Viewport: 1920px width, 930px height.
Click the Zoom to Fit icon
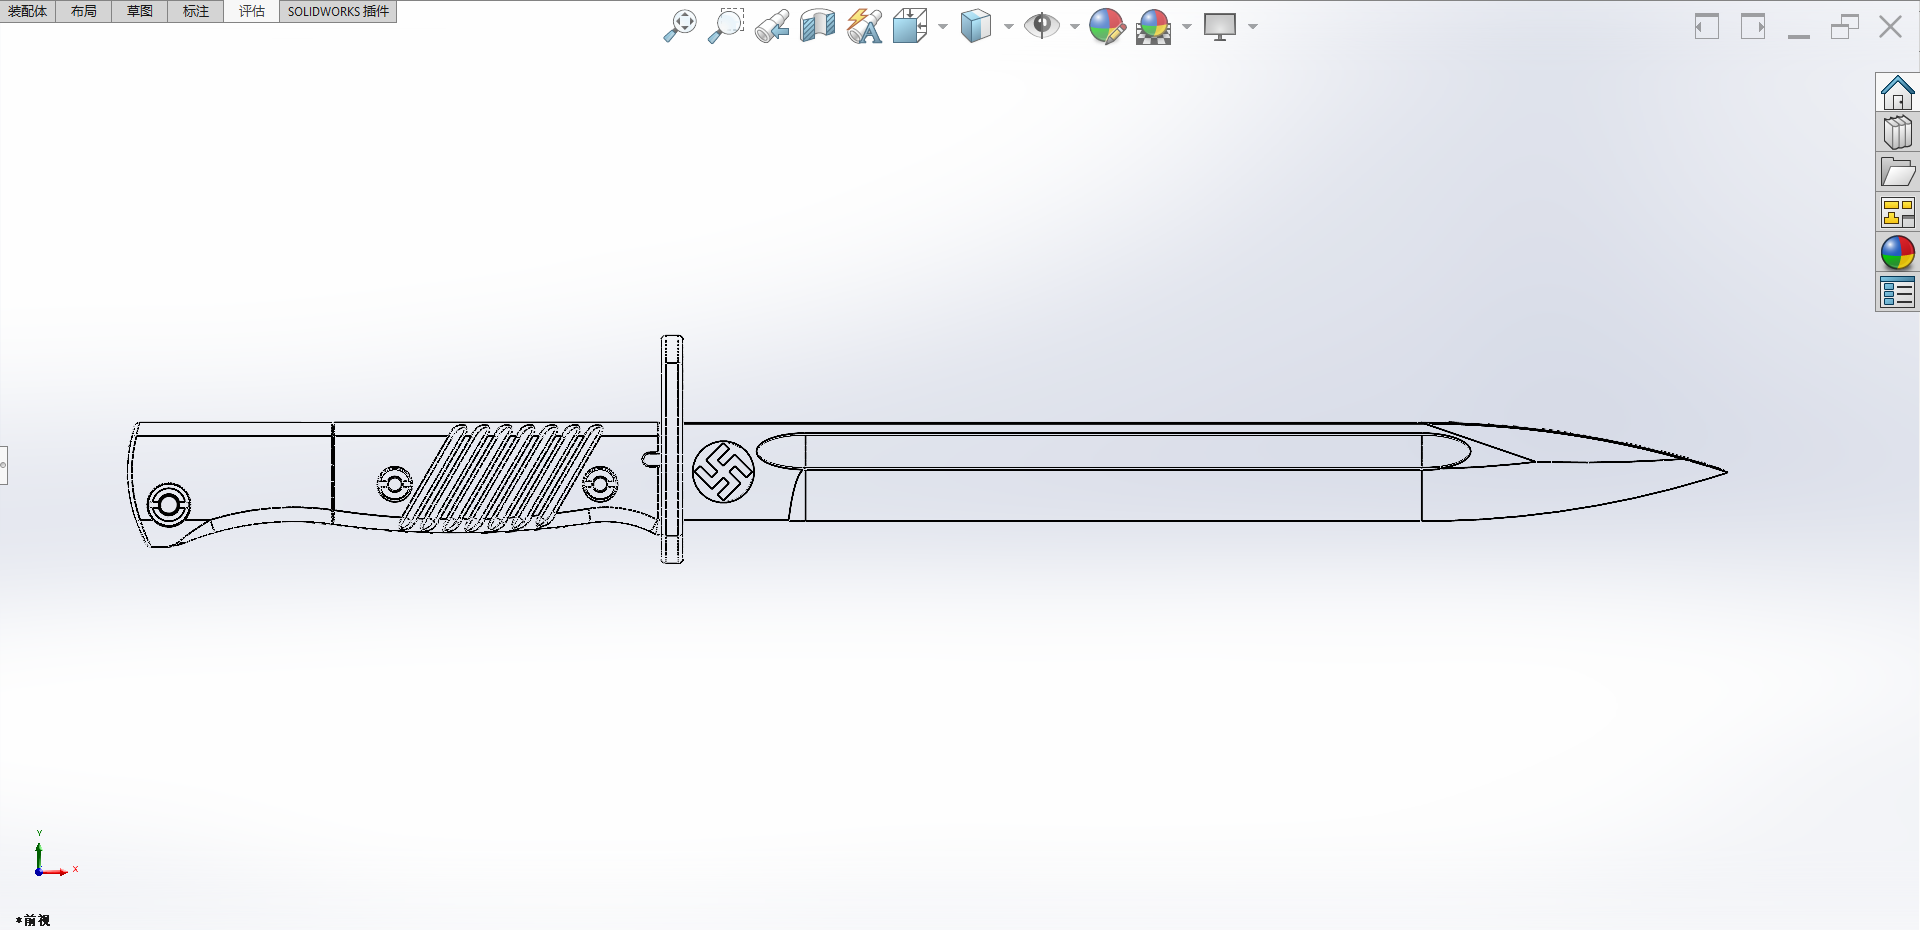(680, 26)
